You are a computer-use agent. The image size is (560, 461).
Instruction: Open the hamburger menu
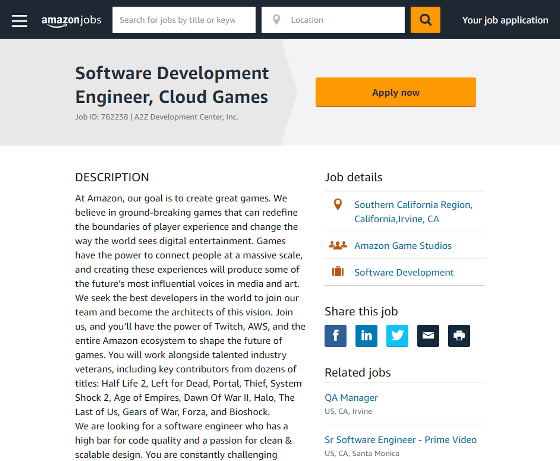click(19, 20)
